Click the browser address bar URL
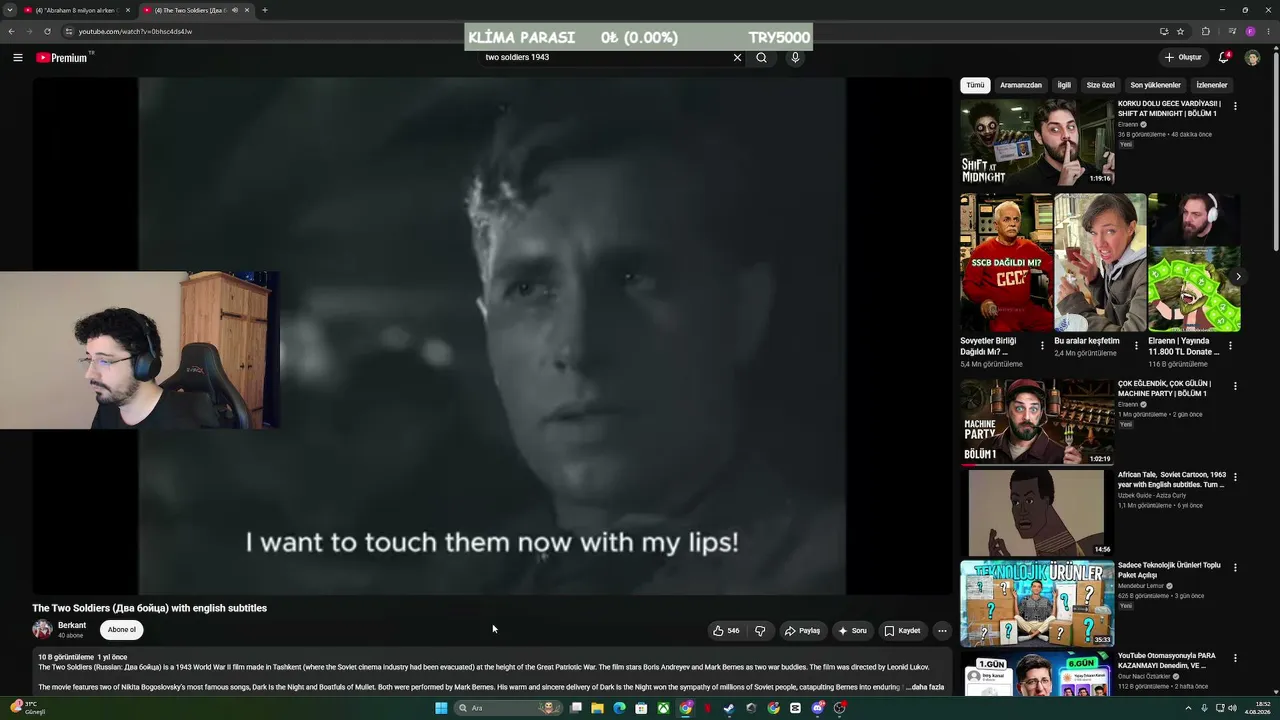 [135, 31]
